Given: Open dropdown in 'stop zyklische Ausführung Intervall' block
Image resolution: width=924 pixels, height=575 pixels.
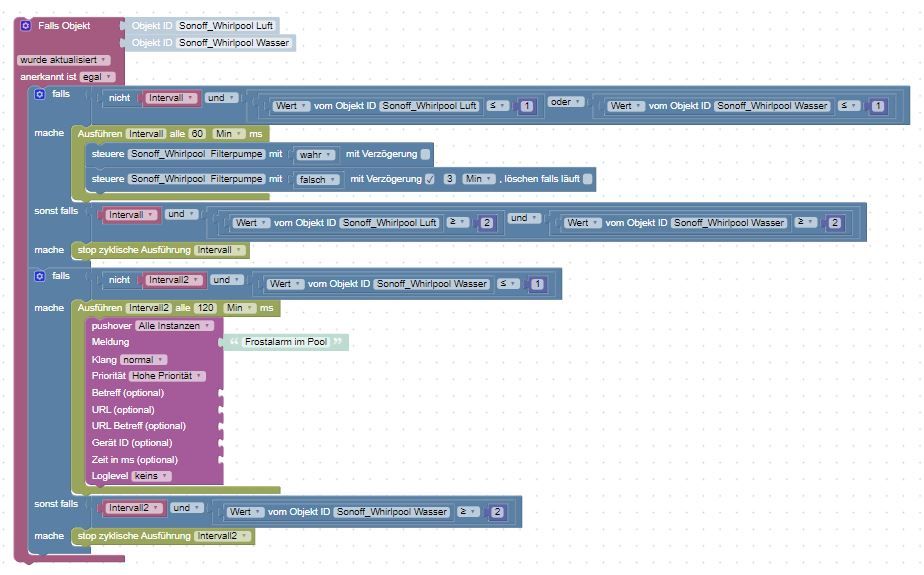Looking at the screenshot, I should (220, 250).
